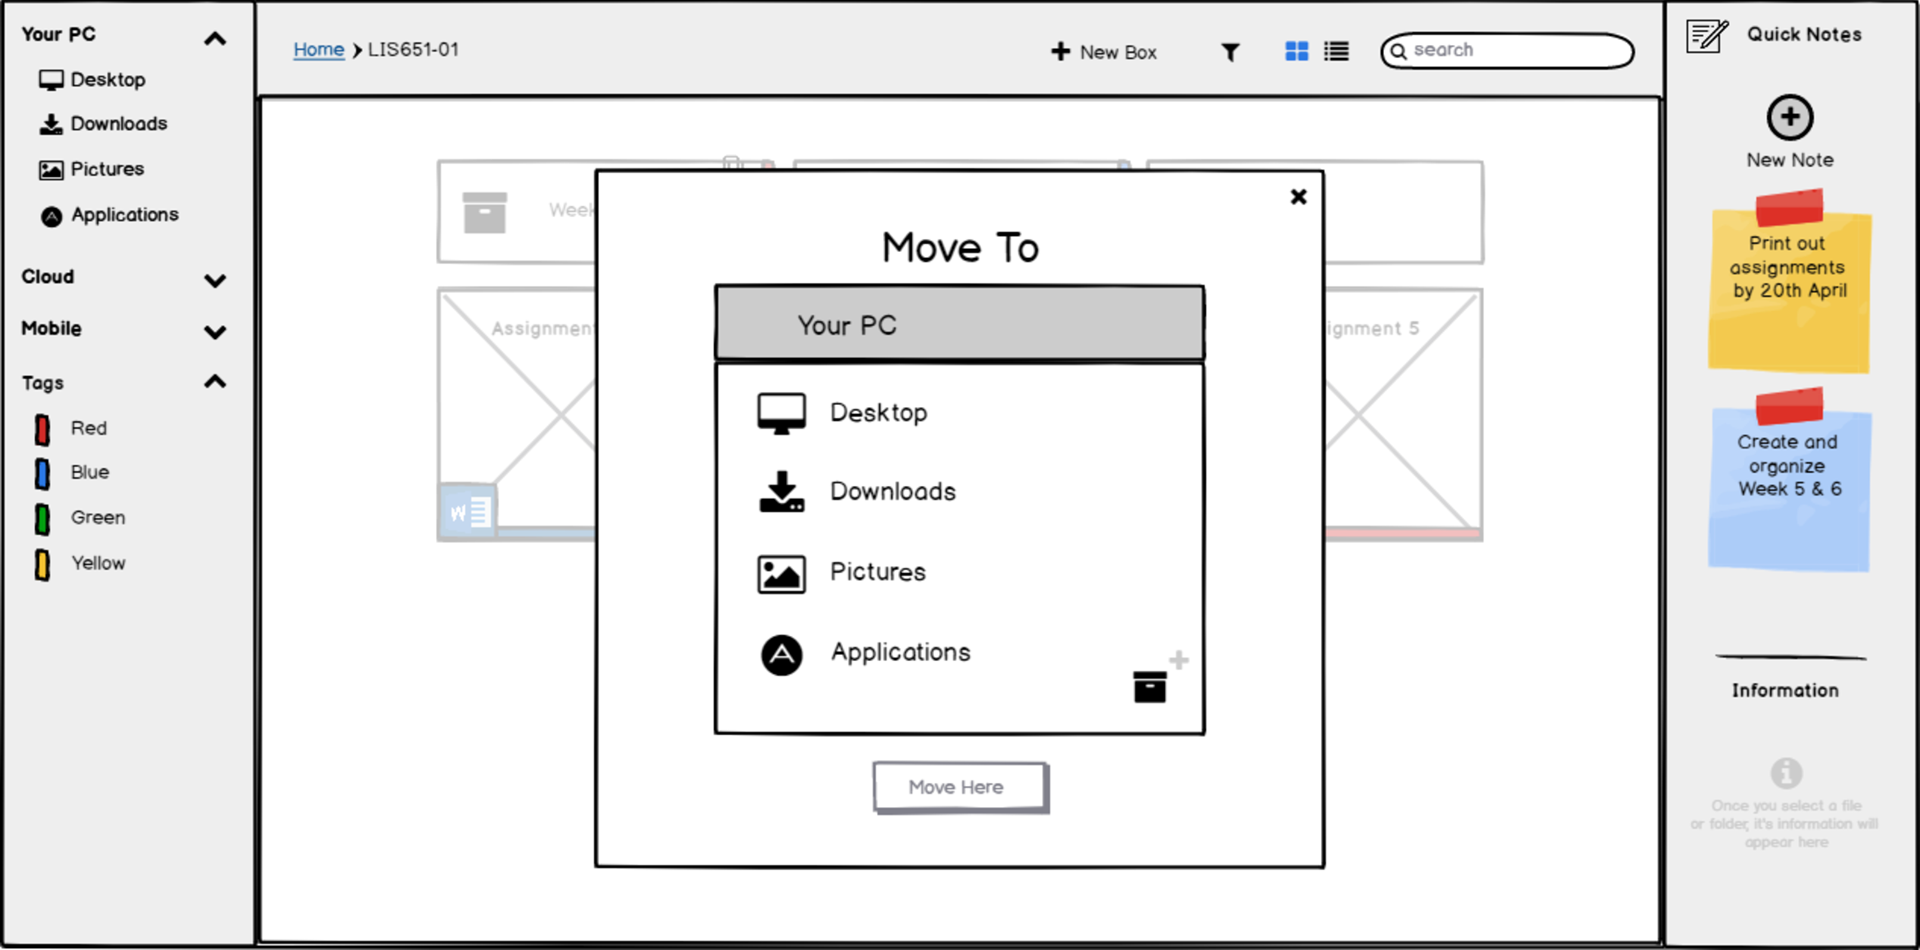Select the Red tag swatch
The width and height of the screenshot is (1920, 950).
click(42, 430)
